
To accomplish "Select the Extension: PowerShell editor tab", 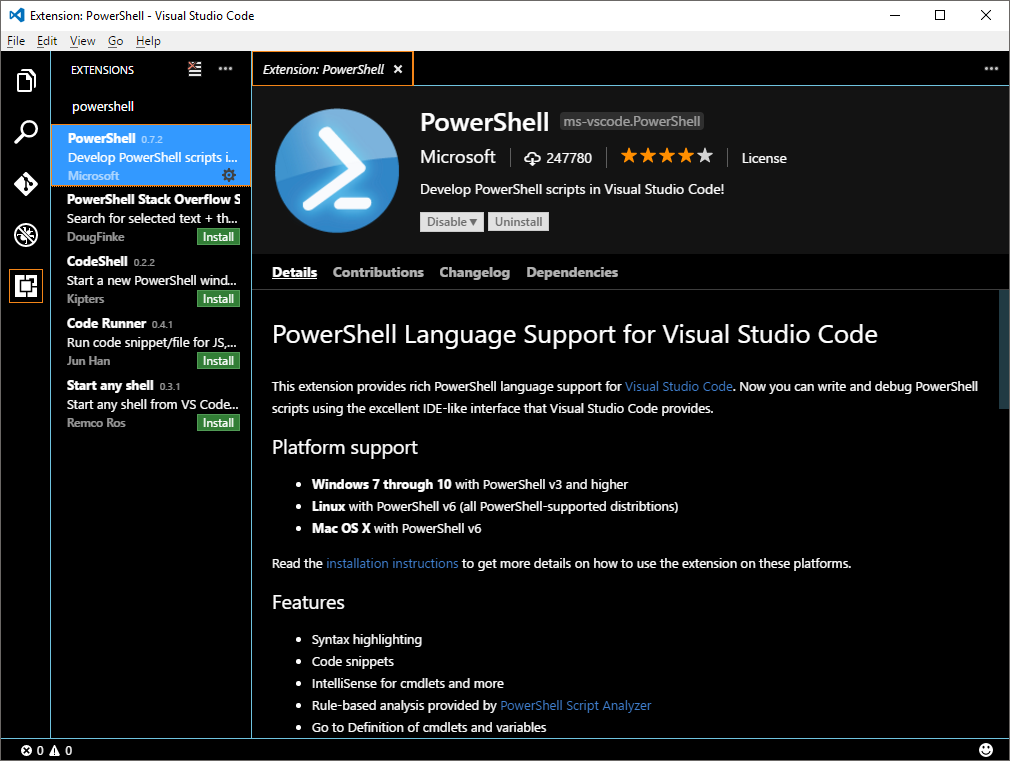I will pos(332,69).
